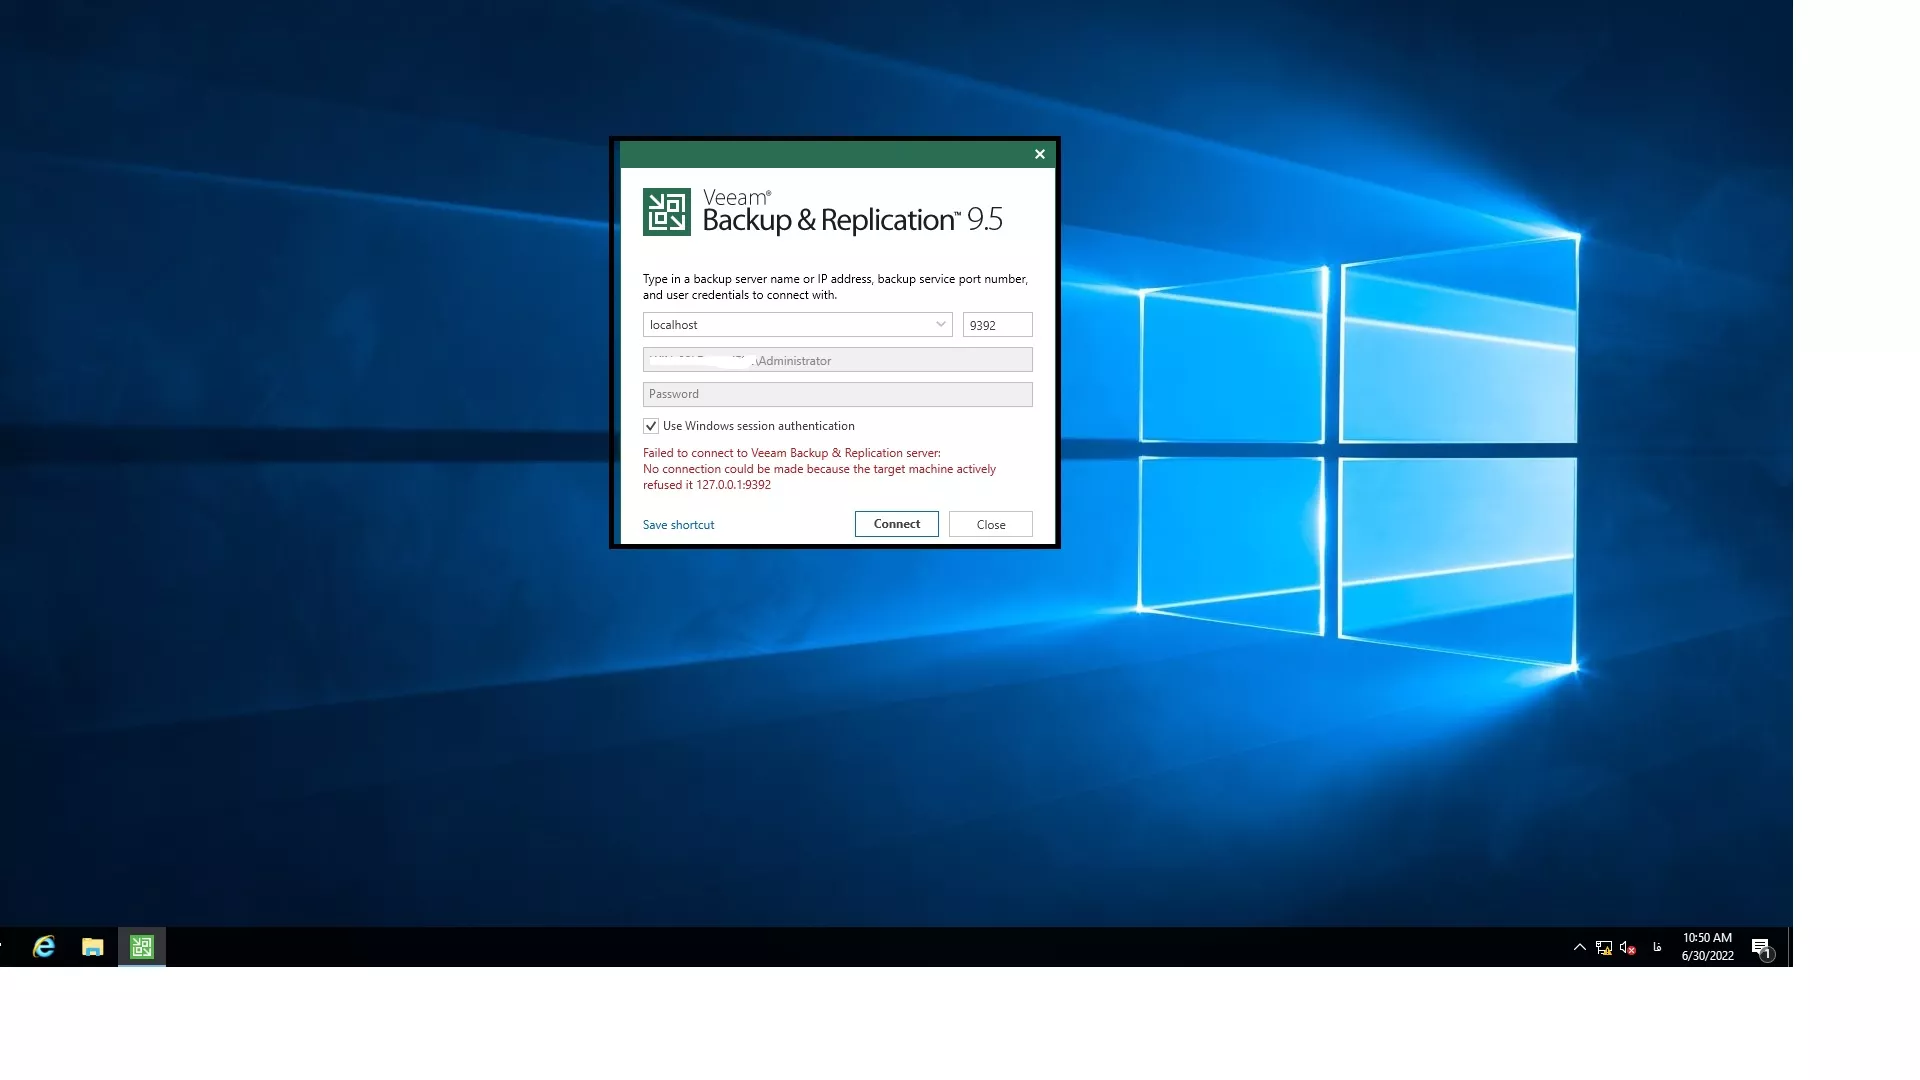The width and height of the screenshot is (1920, 1080).
Task: Uncheck Use Windows session authentication
Action: tap(651, 426)
